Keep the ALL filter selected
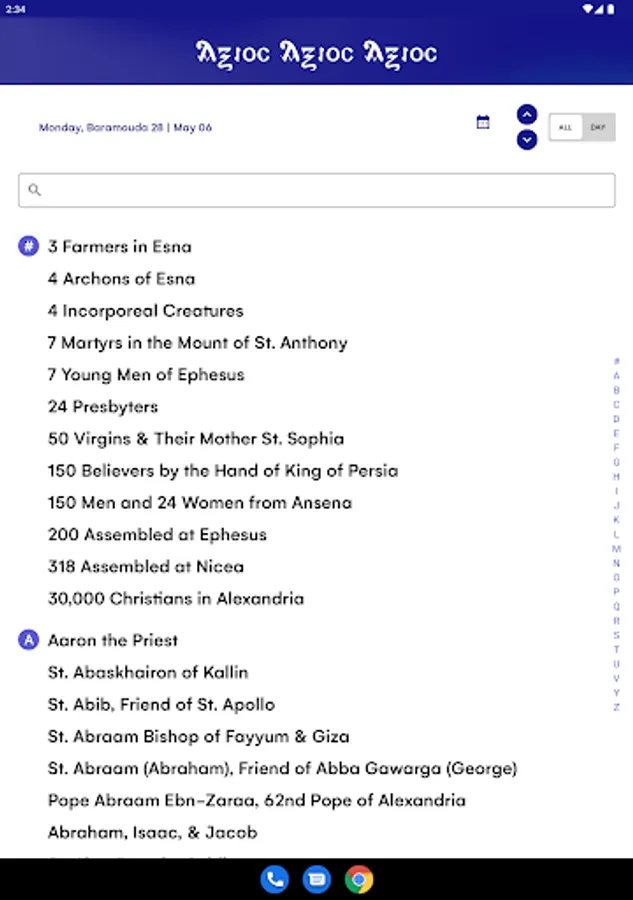Image resolution: width=633 pixels, height=900 pixels. click(566, 127)
